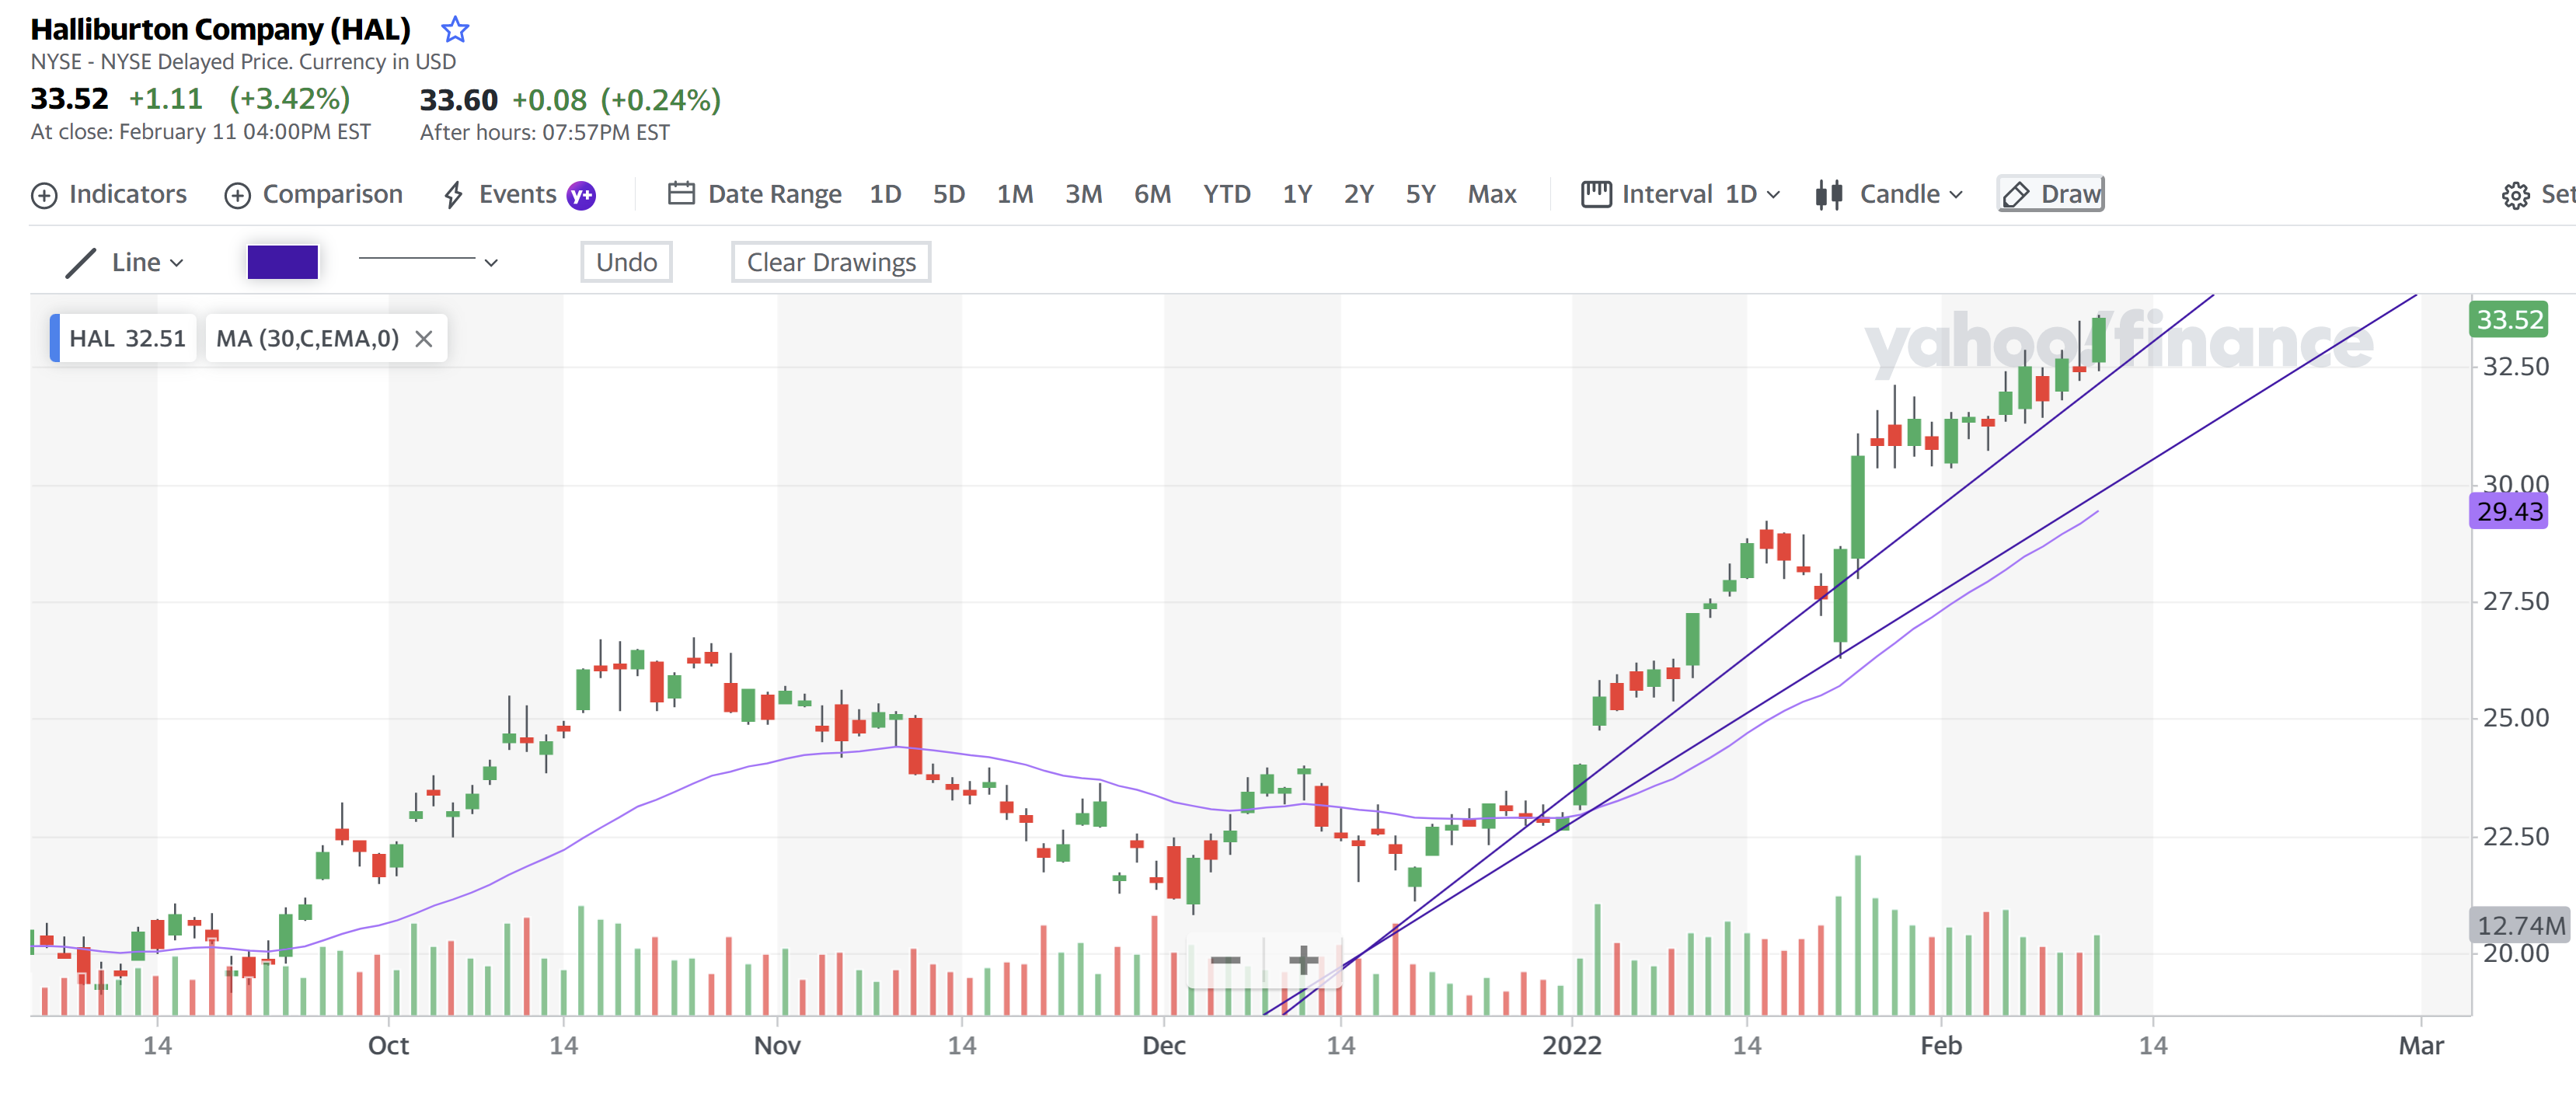Select the 5D range
This screenshot has height=1094, width=2576.
pyautogui.click(x=949, y=194)
